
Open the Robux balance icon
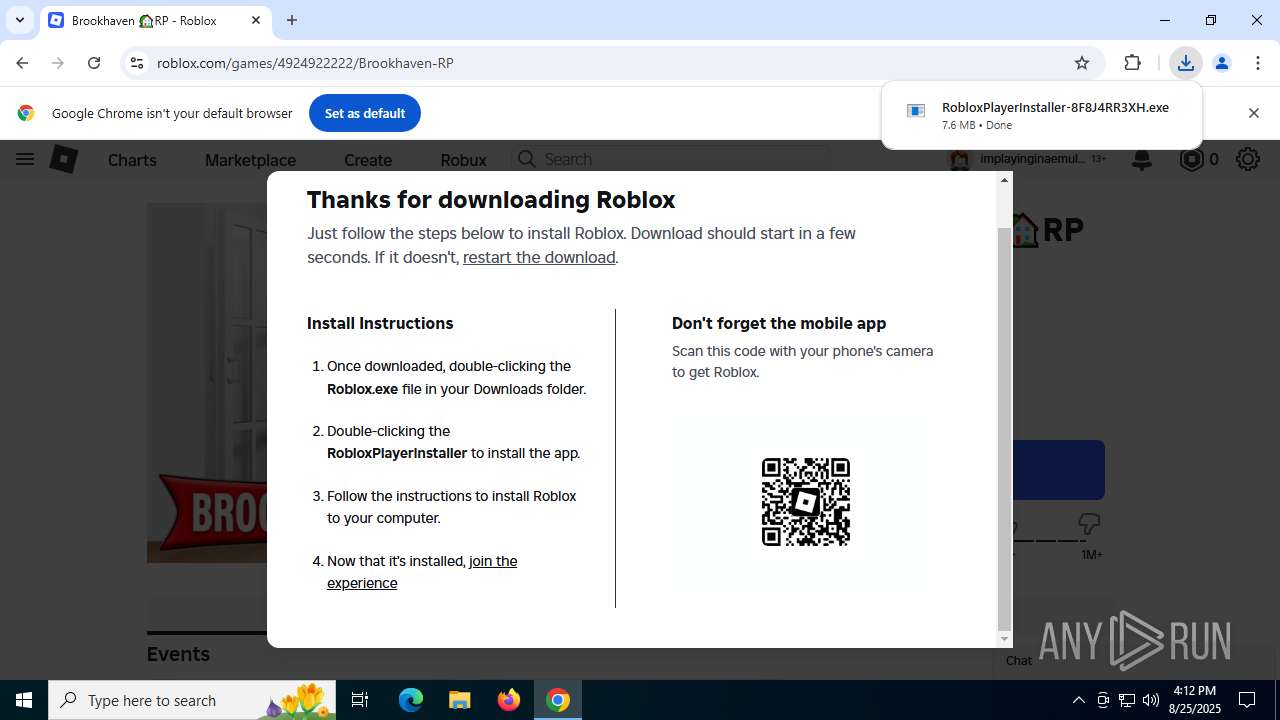tap(1191, 159)
